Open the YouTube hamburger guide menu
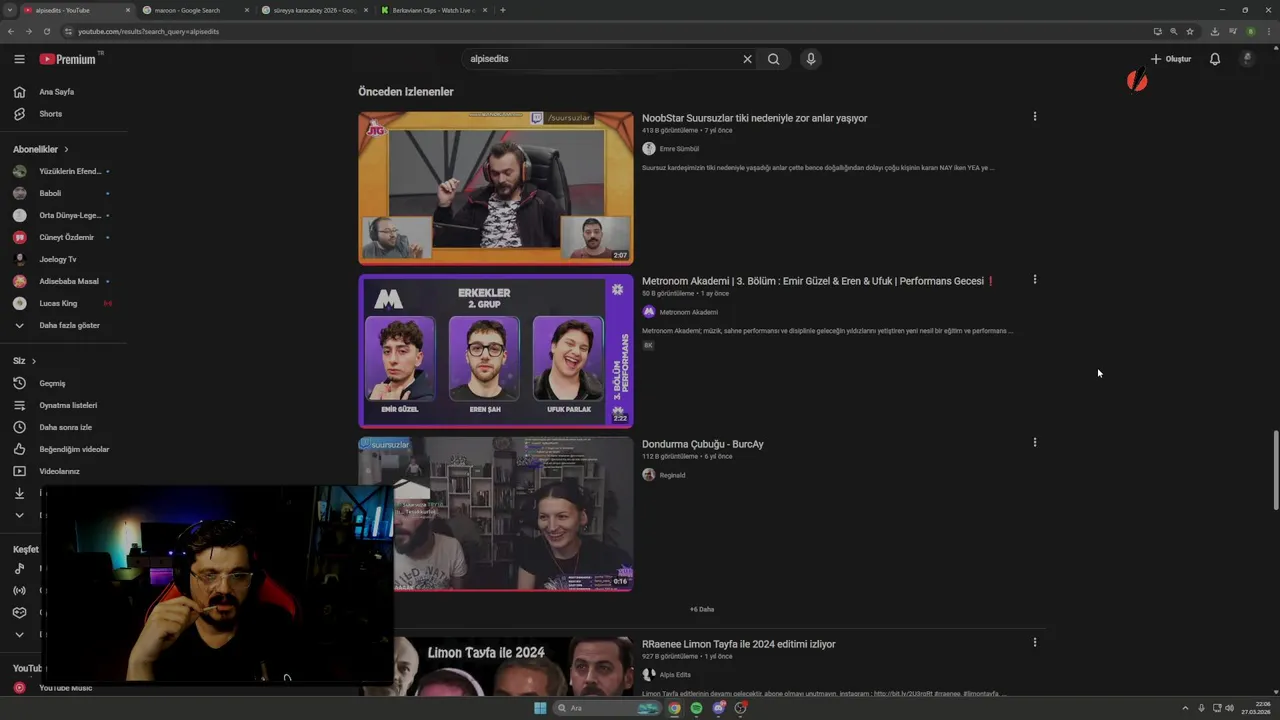1280x720 pixels. click(x=19, y=59)
